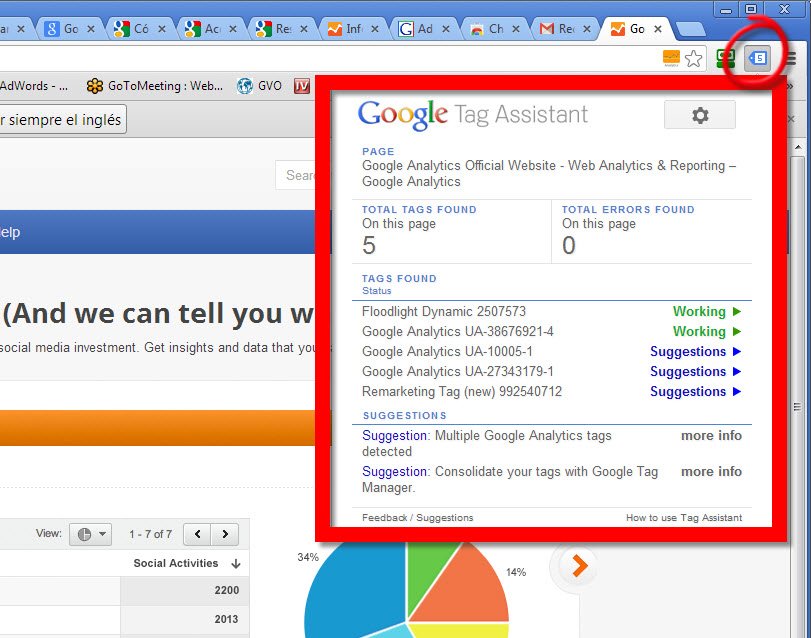Click the green extension icon beside Tag Assistant
Viewport: 811px width, 638px height.
tap(724, 59)
